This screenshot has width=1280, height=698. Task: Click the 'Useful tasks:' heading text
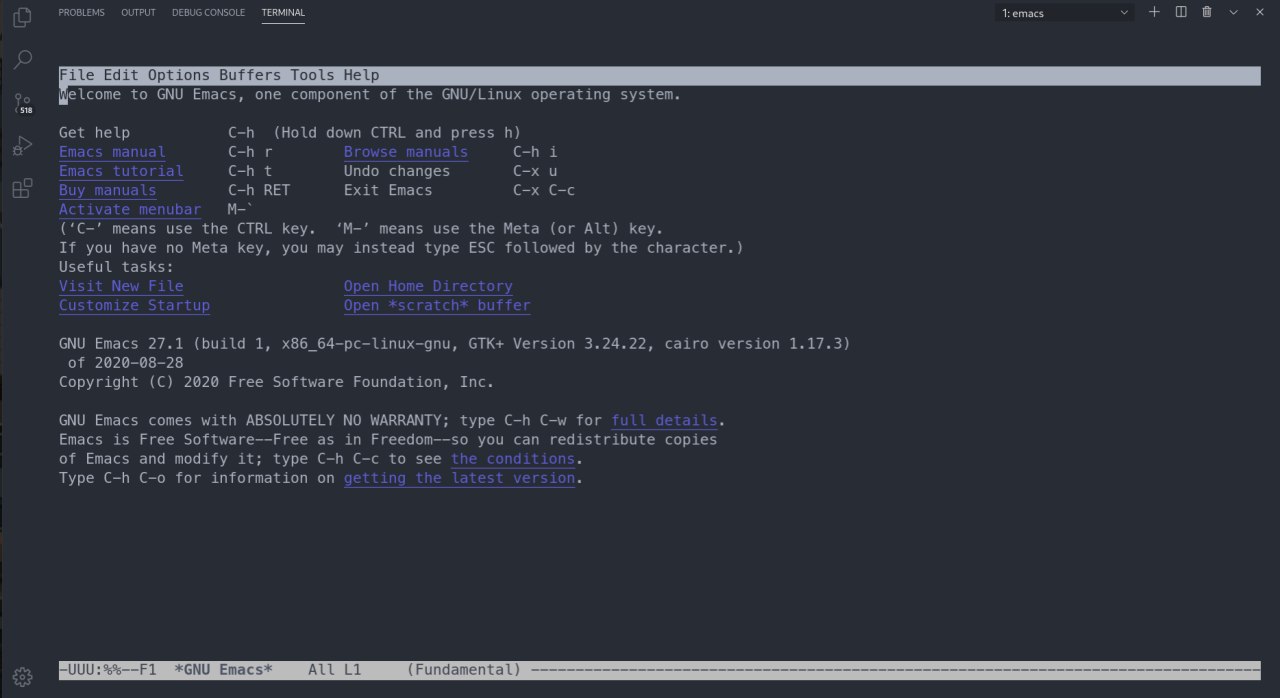coord(117,267)
